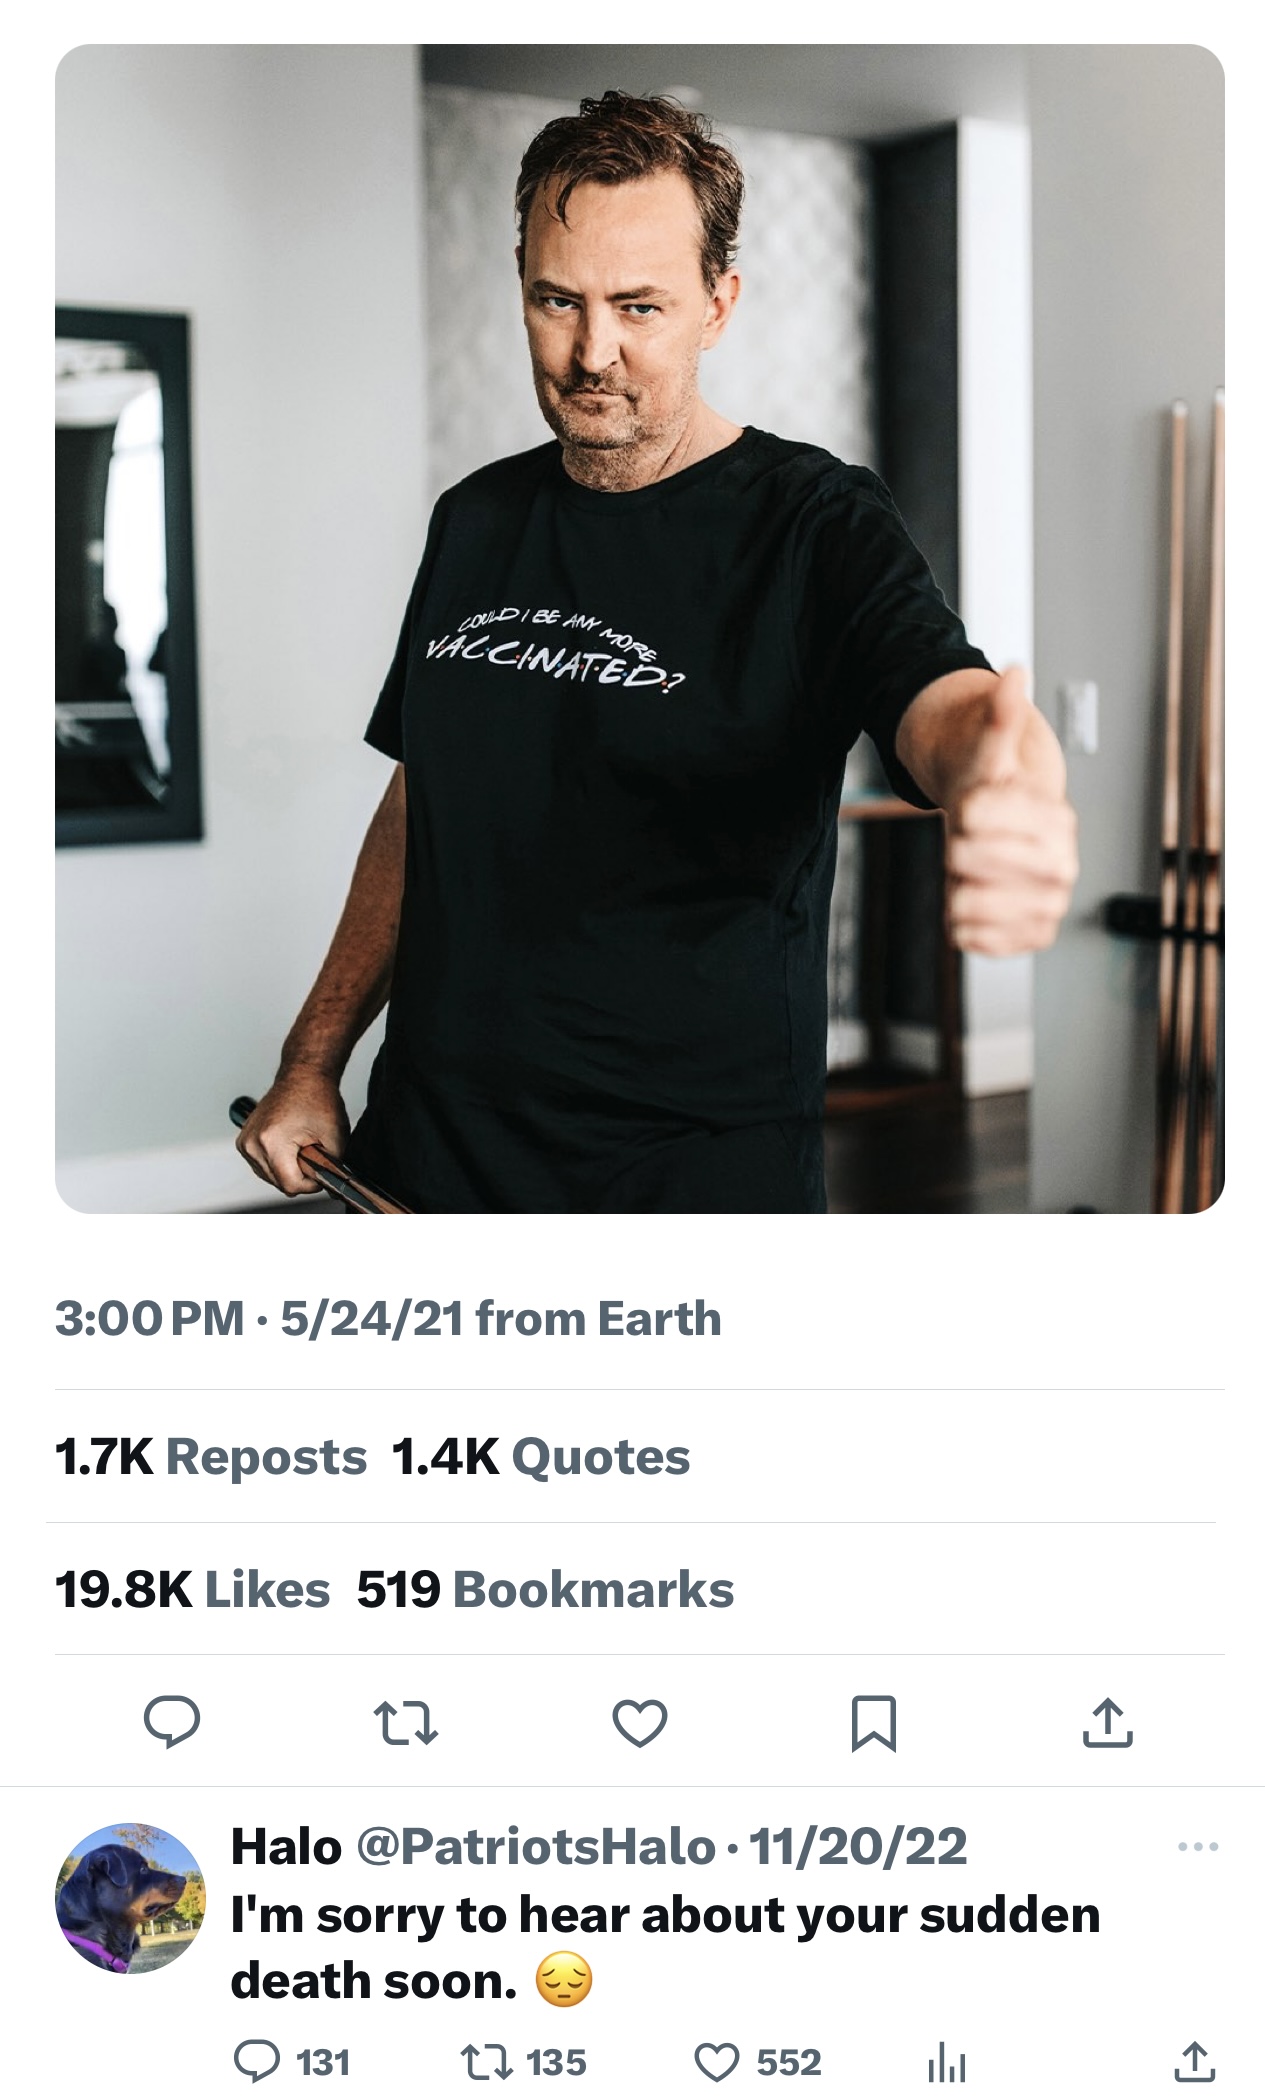The image size is (1265, 2100).
Task: Open the attached photo in full view
Action: (640, 628)
